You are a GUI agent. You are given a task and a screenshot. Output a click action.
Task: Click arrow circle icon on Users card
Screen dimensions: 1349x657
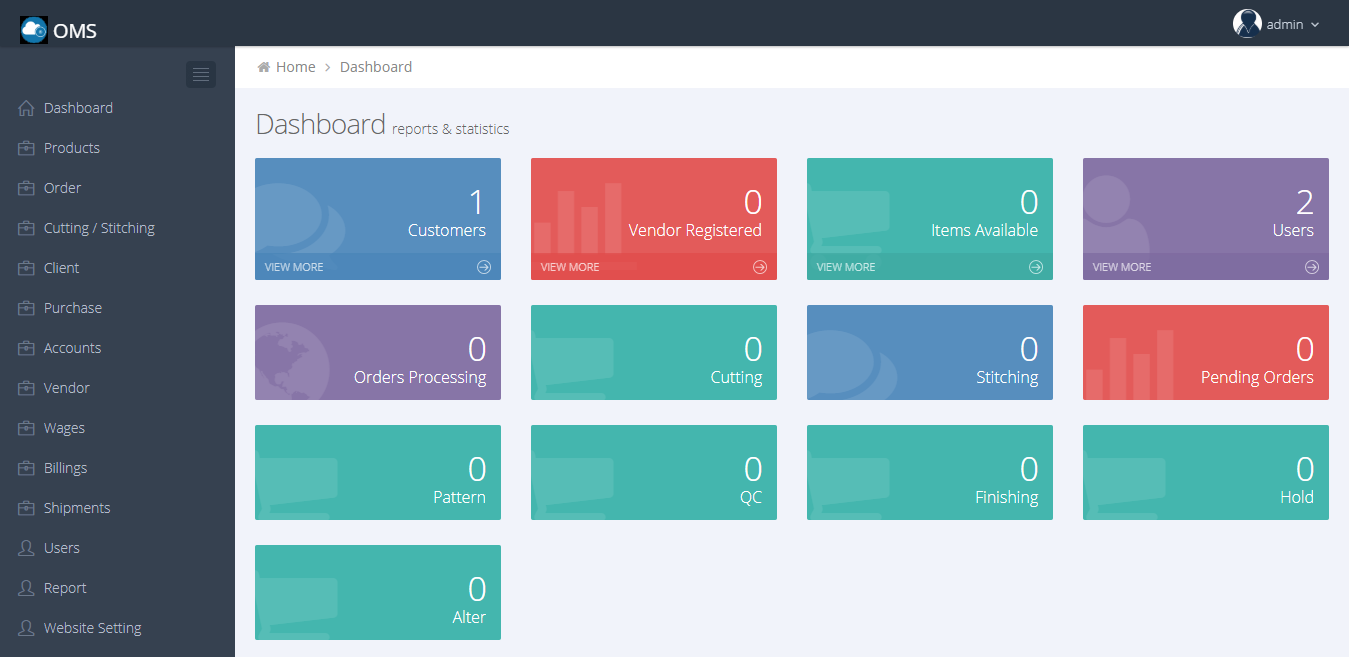(x=1312, y=267)
